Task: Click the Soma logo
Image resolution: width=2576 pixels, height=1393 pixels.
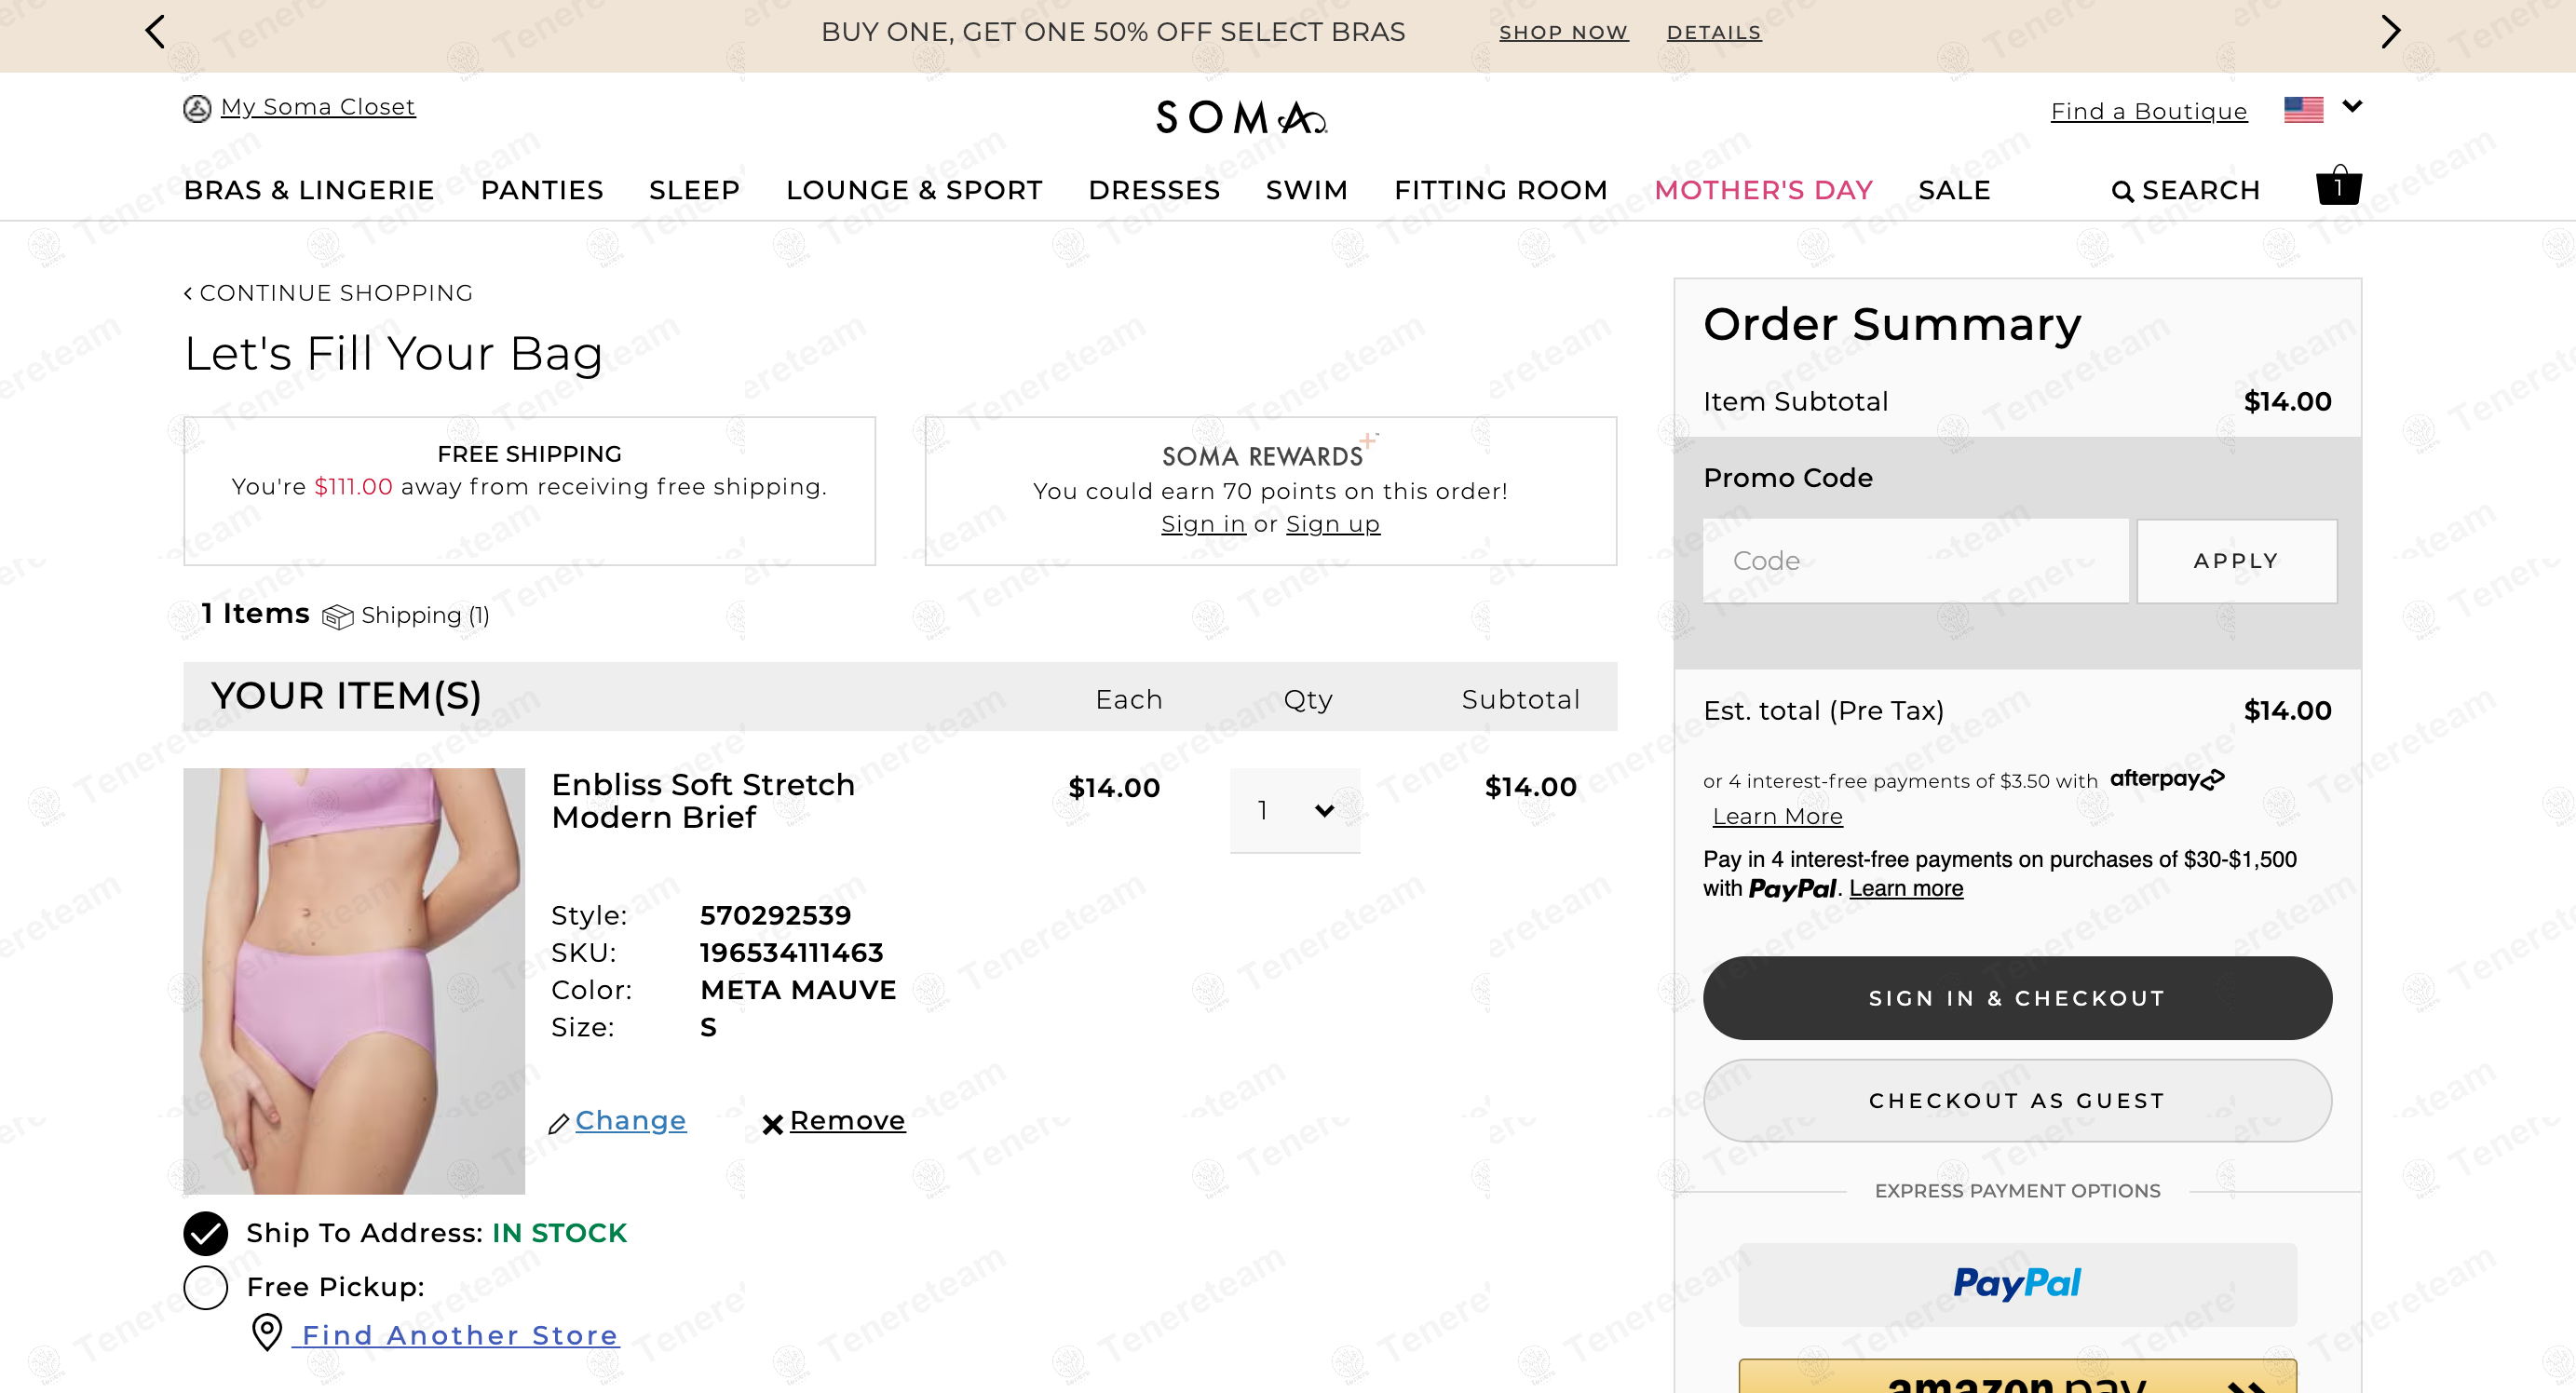Action: pyautogui.click(x=1241, y=117)
